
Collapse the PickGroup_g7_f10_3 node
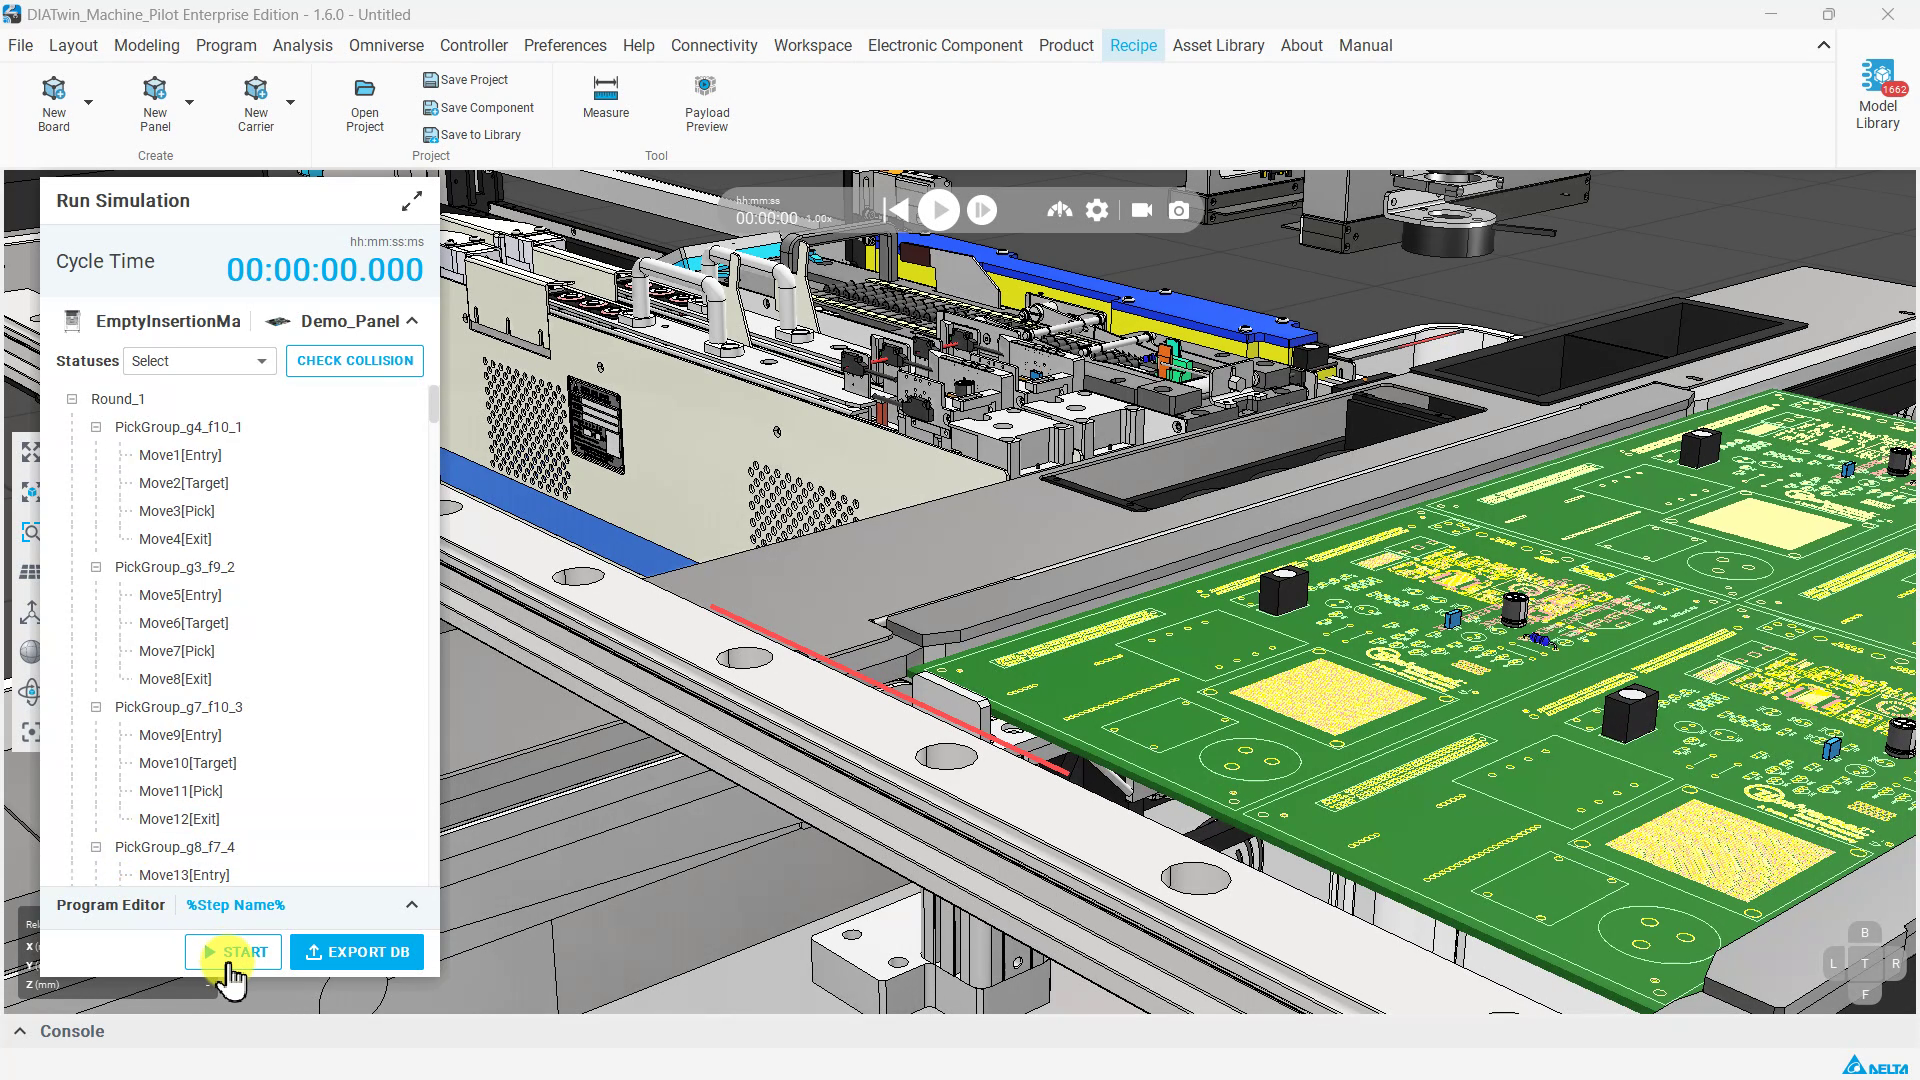click(96, 707)
